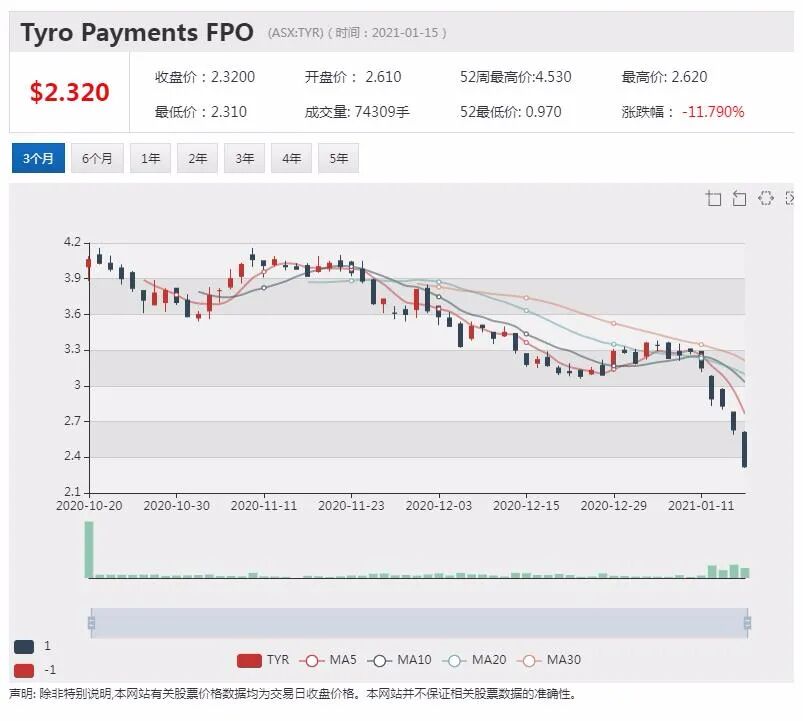
Task: Grab the left handle of data zoom slider
Action: 91,623
